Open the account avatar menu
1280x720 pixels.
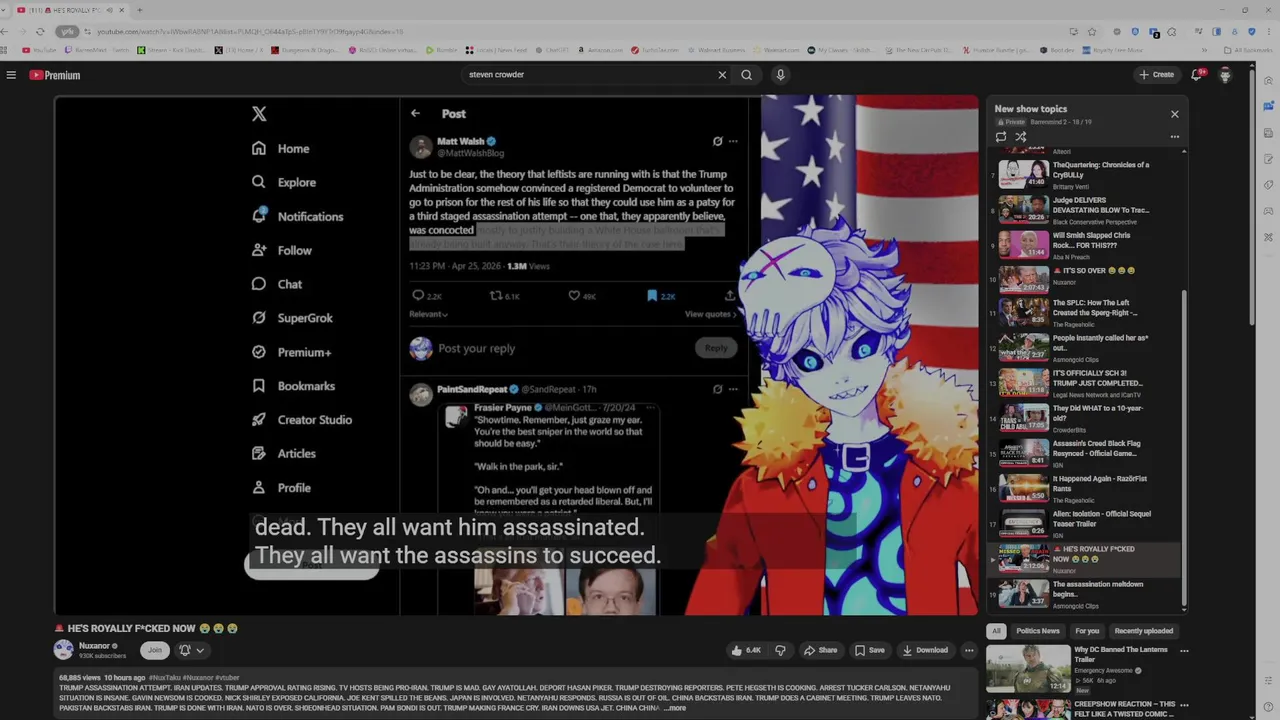click(1225, 75)
